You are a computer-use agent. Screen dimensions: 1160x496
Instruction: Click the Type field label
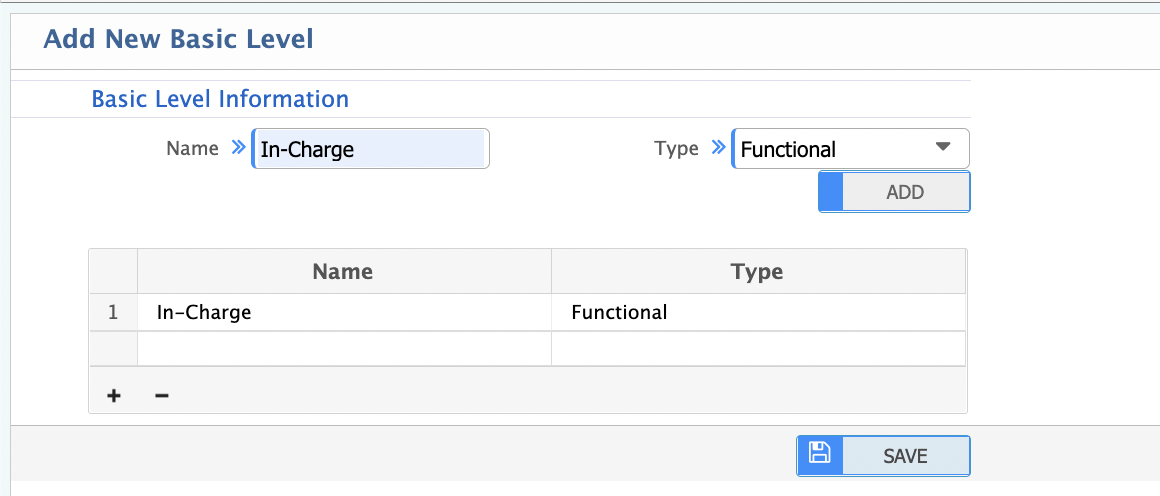[676, 148]
